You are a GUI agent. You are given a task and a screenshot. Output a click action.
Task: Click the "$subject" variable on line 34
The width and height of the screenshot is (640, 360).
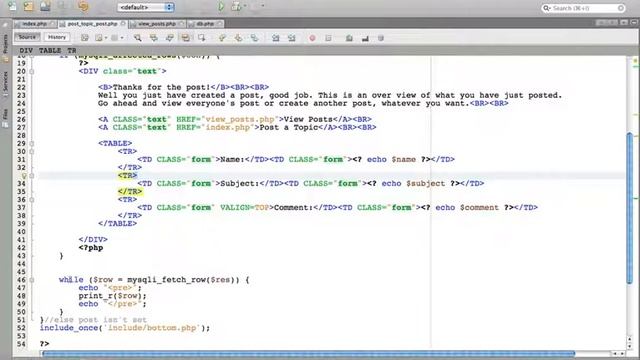[425, 184]
